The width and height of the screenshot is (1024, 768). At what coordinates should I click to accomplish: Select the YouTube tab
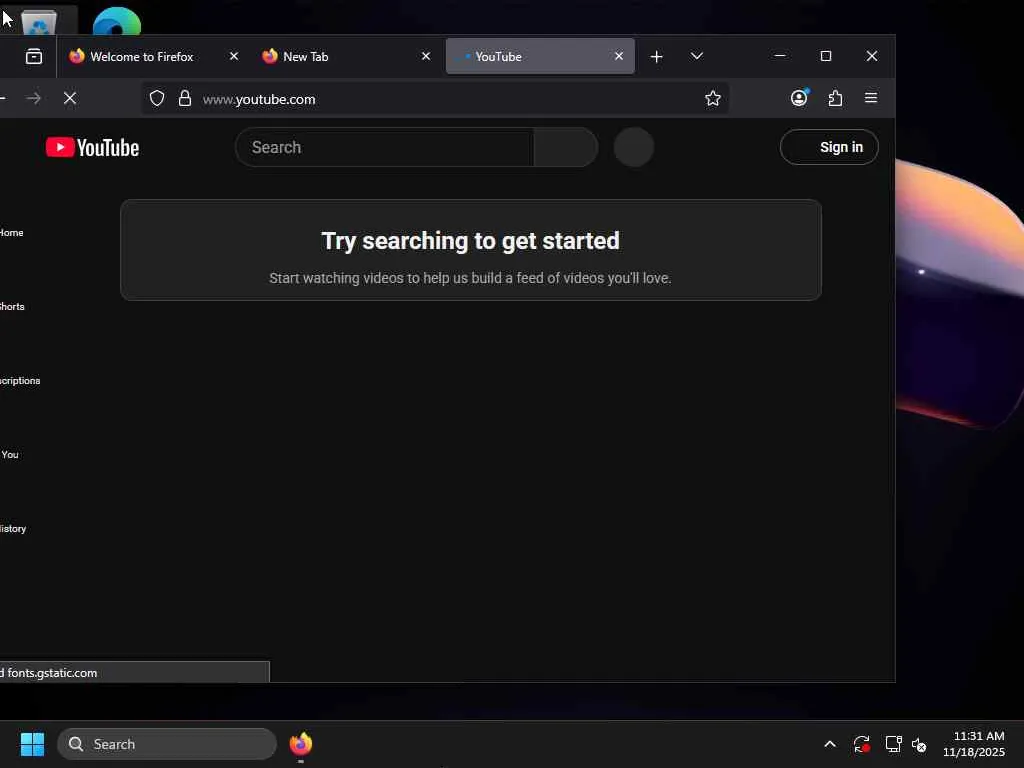point(539,57)
